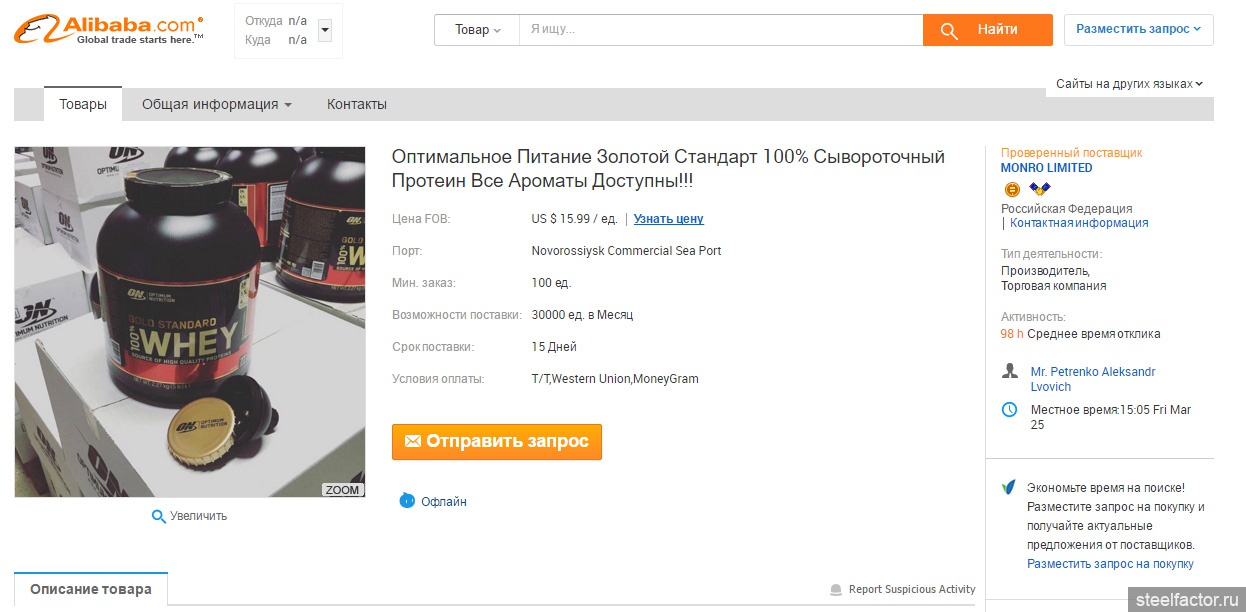
Task: Open the MONRO LIMITED supplier link
Action: (x=1046, y=168)
